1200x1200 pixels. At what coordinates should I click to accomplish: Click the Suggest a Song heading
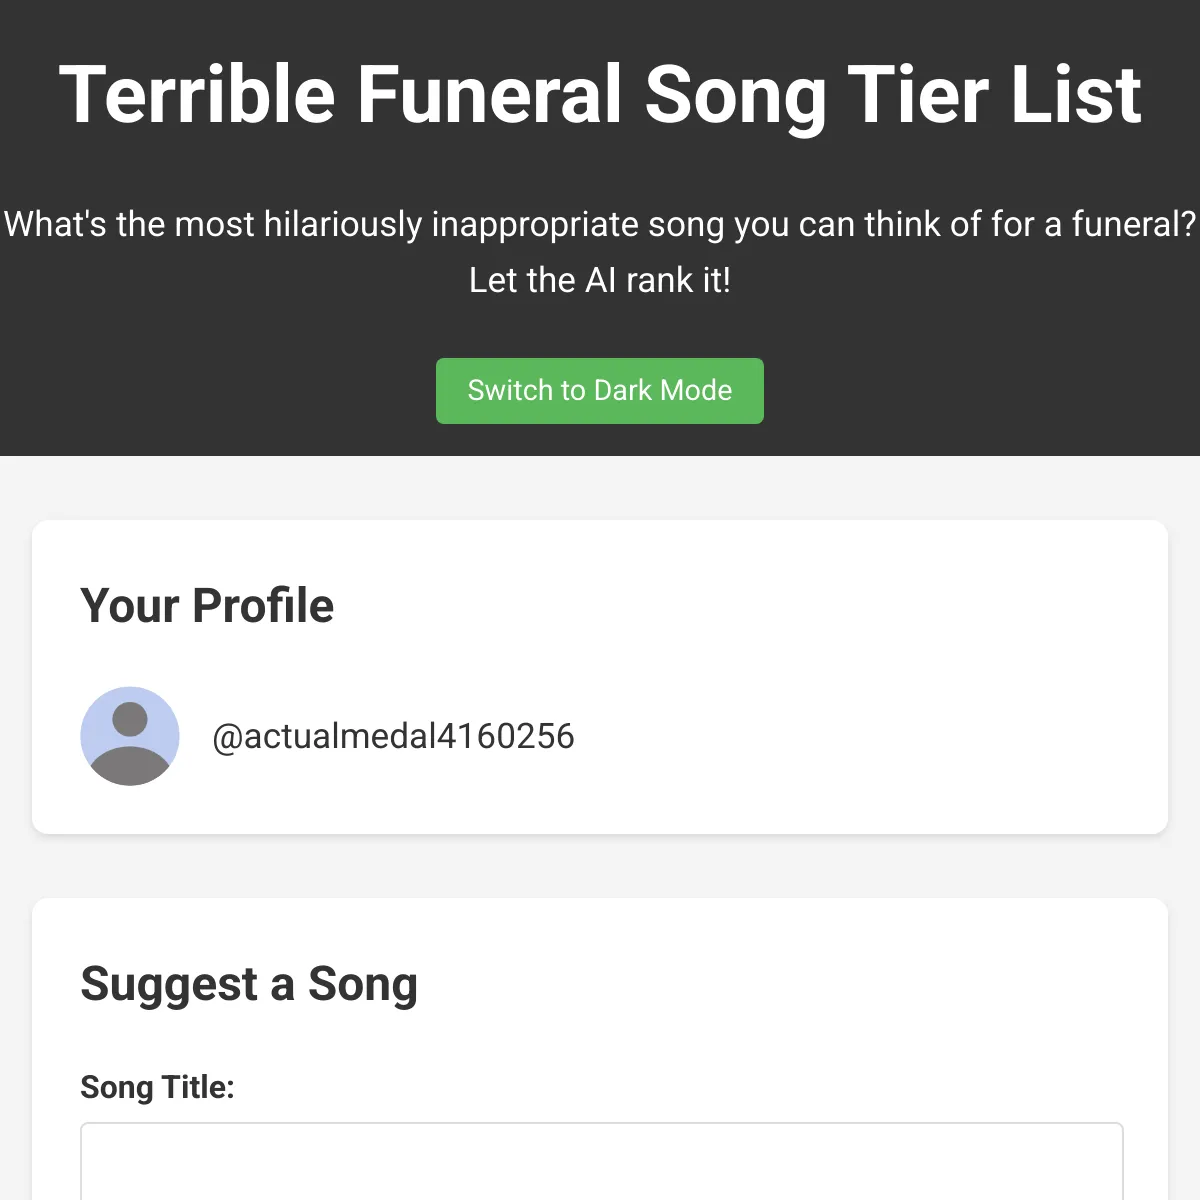(249, 984)
